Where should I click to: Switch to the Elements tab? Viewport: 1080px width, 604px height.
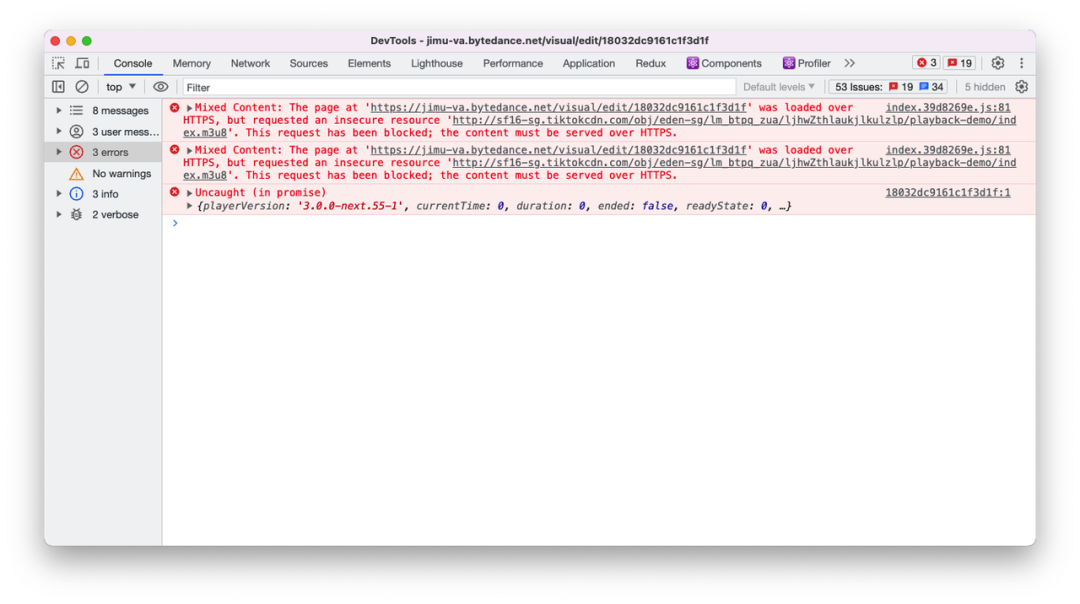tap(369, 63)
